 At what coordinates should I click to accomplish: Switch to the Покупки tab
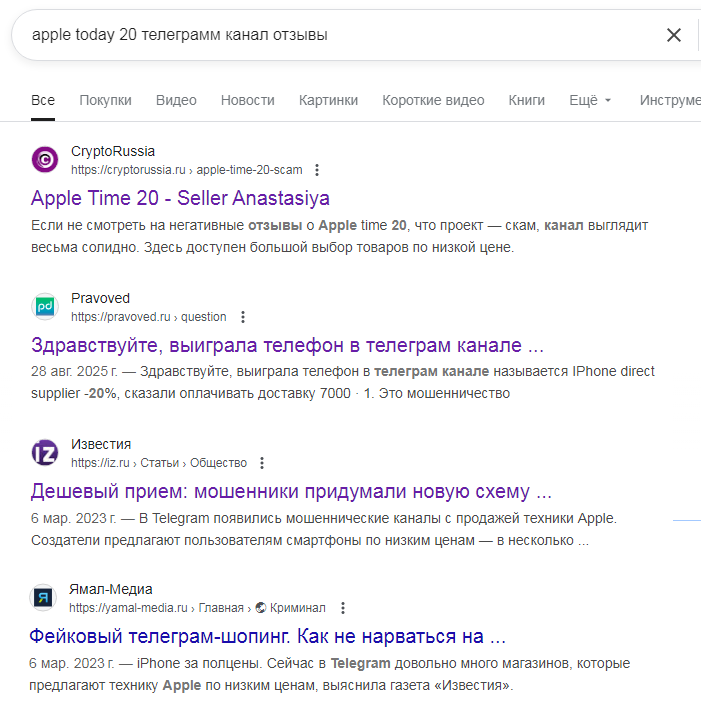(105, 100)
